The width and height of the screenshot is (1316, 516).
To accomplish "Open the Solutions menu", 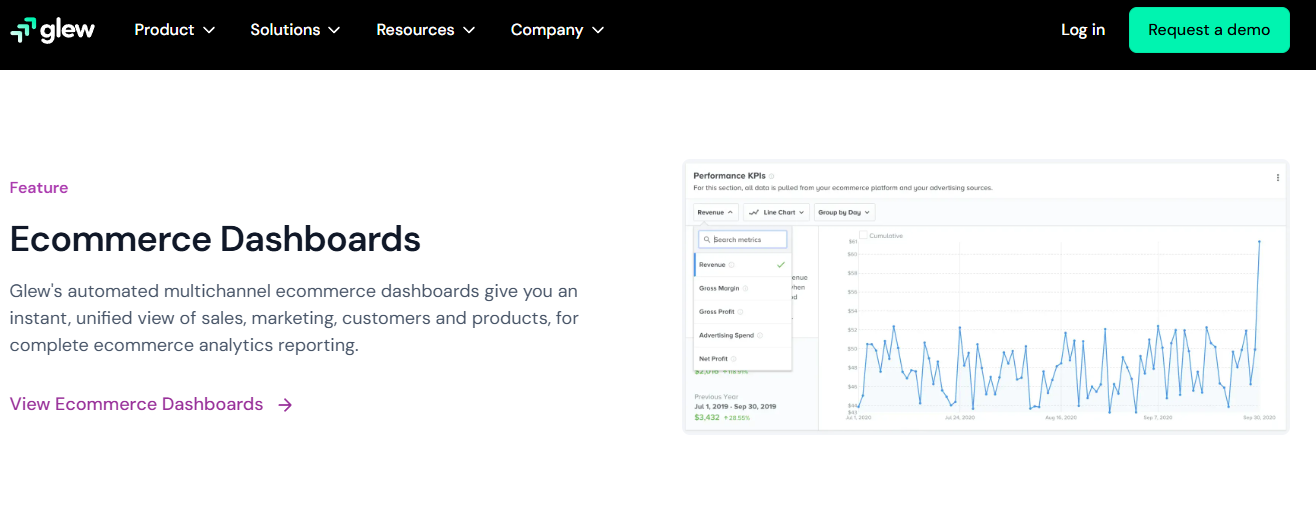I will [295, 30].
